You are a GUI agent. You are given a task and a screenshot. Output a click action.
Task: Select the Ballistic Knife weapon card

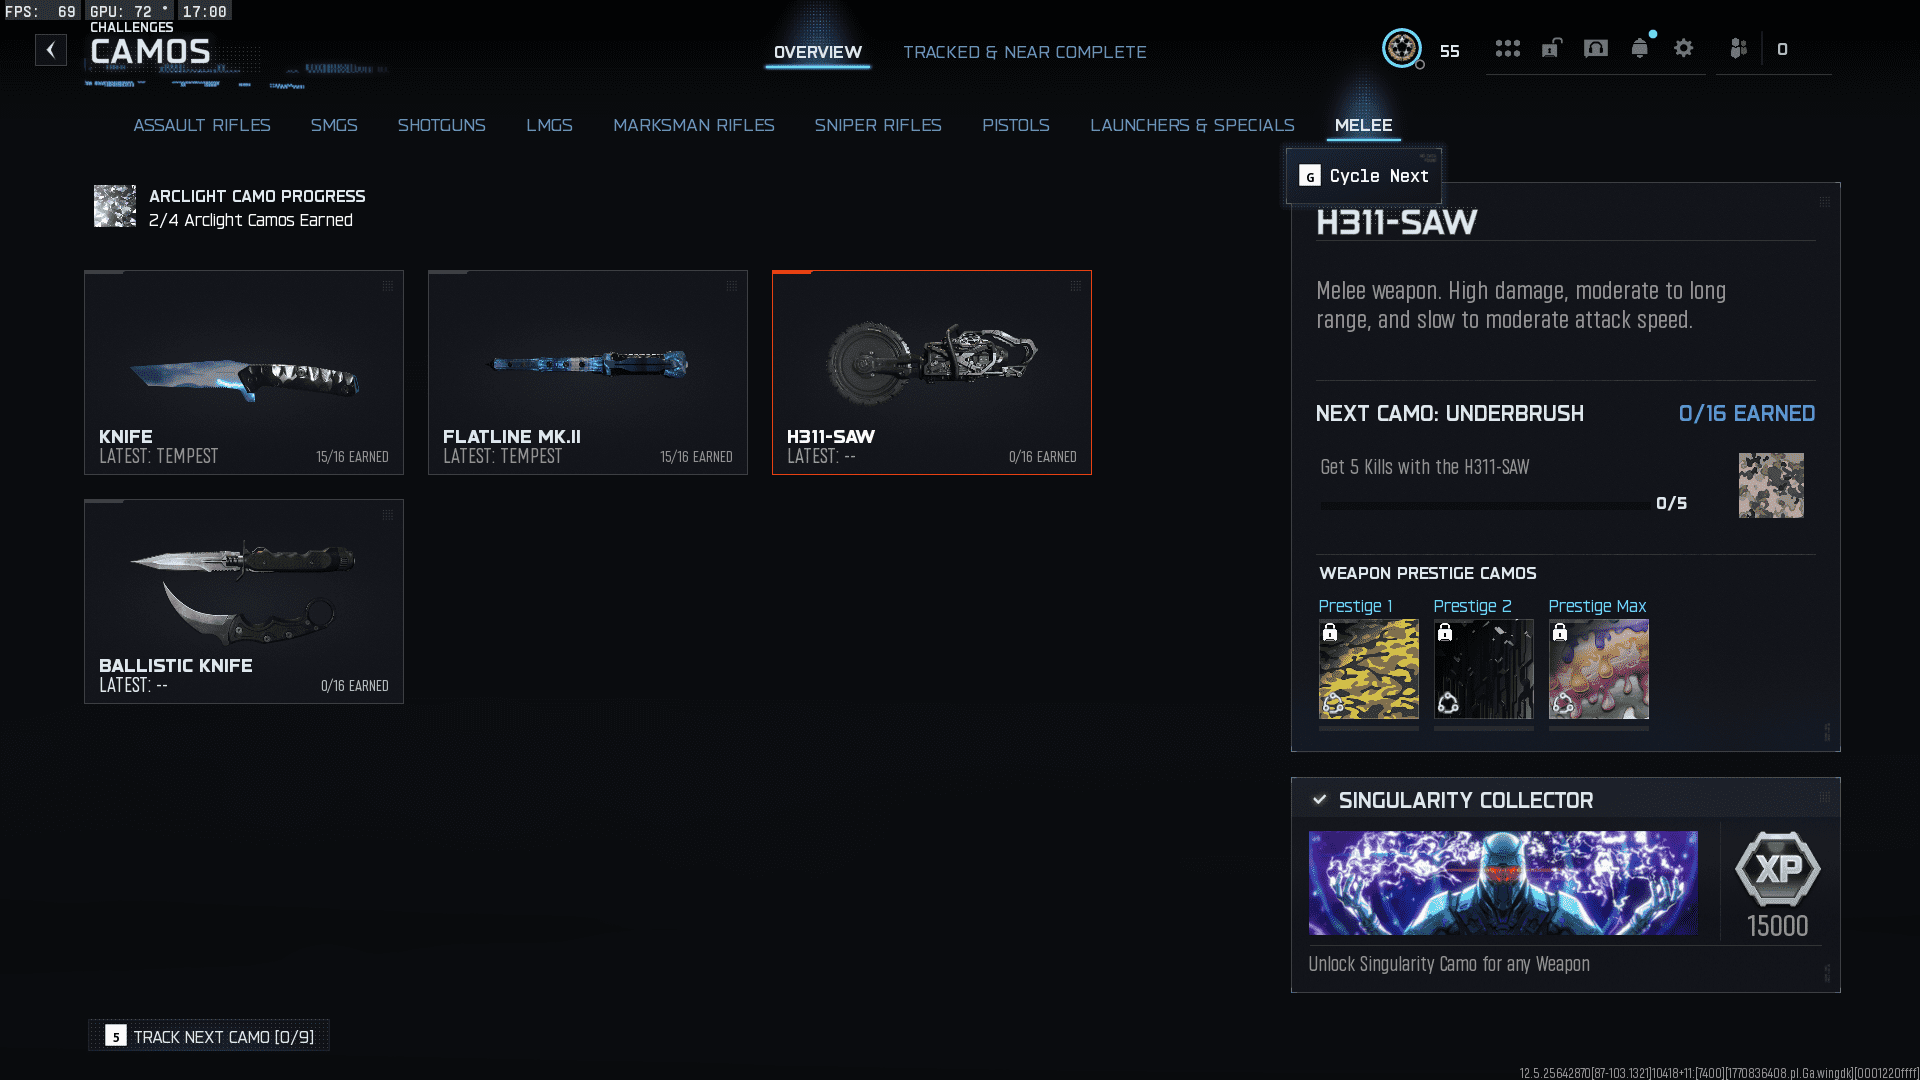point(244,602)
